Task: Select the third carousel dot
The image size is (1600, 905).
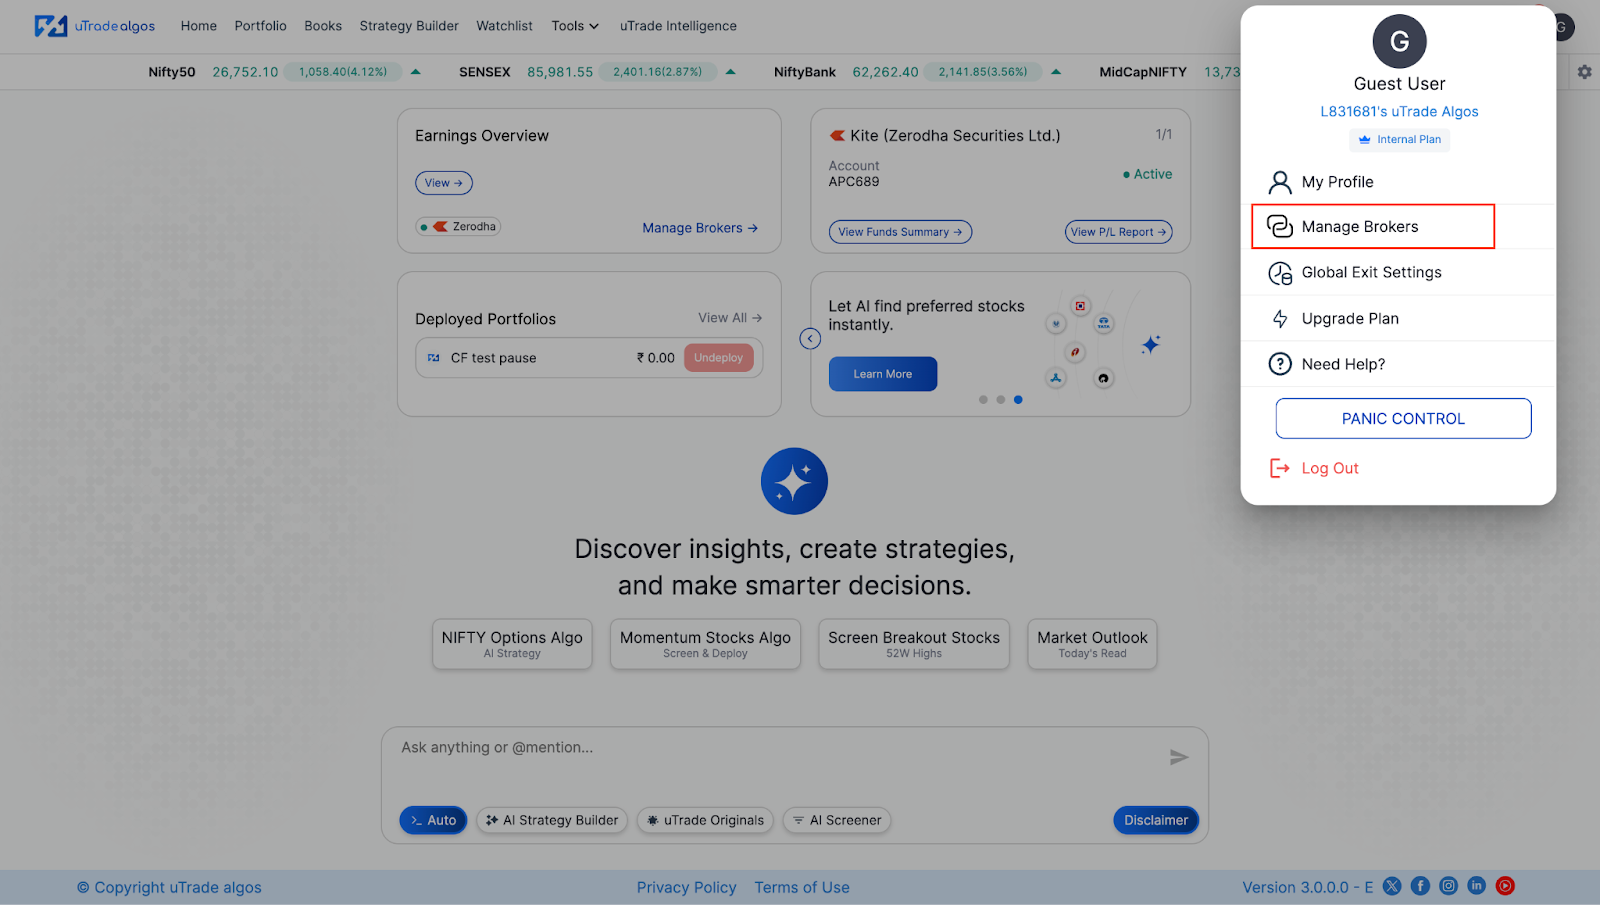Action: (1018, 400)
